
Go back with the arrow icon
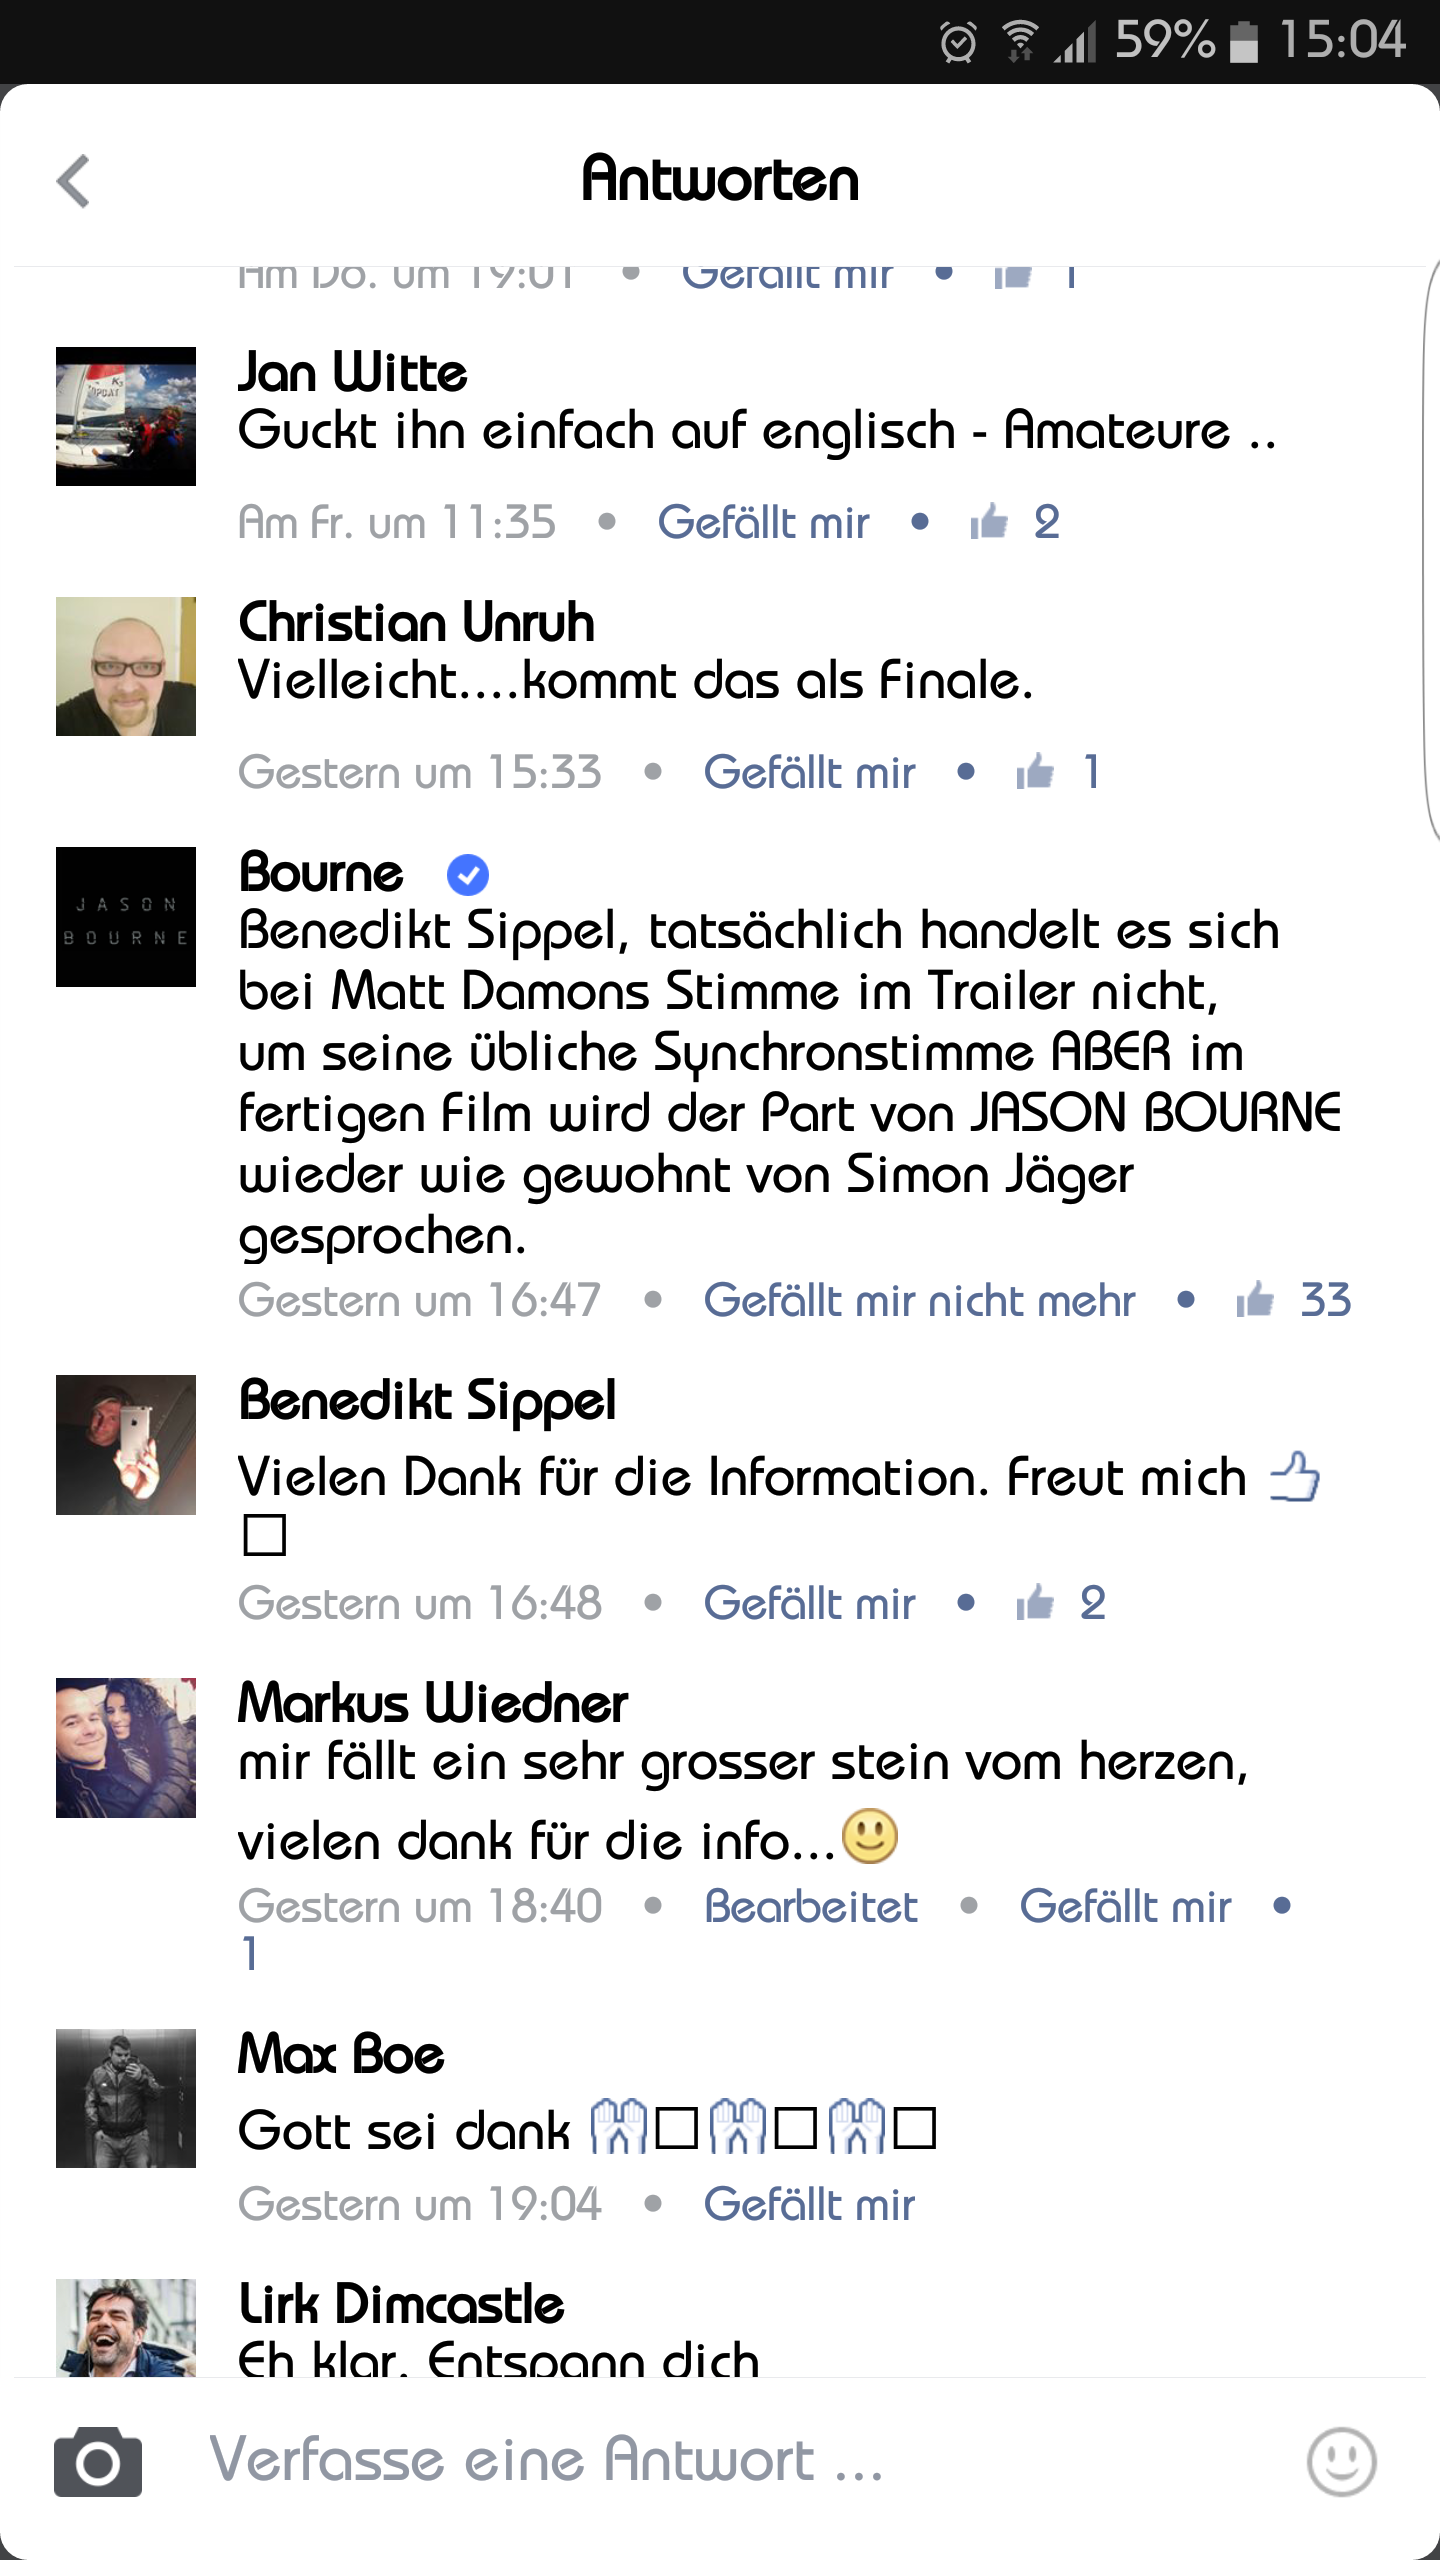[x=73, y=181]
